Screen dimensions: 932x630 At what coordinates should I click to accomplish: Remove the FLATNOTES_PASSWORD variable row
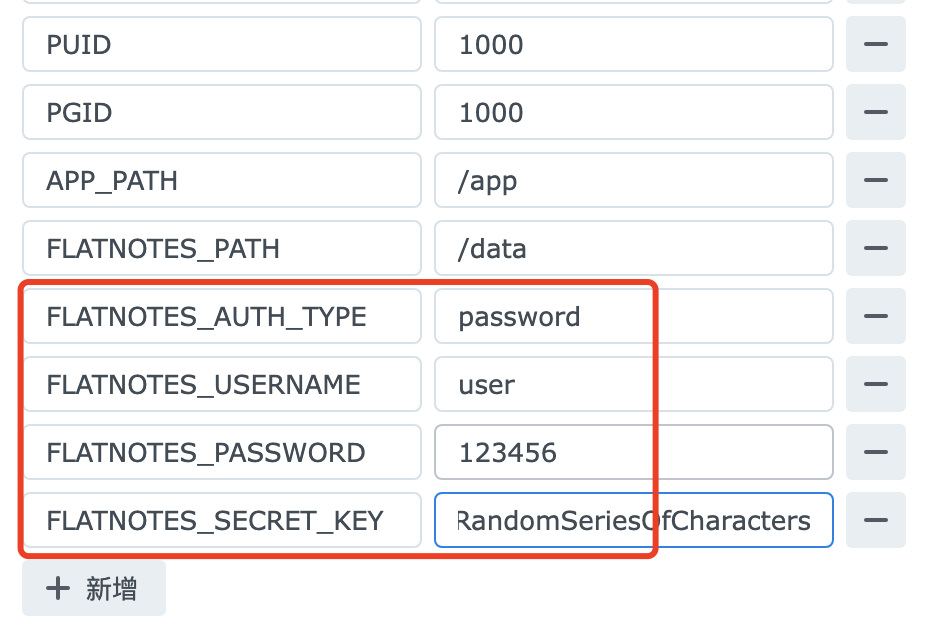click(x=875, y=452)
